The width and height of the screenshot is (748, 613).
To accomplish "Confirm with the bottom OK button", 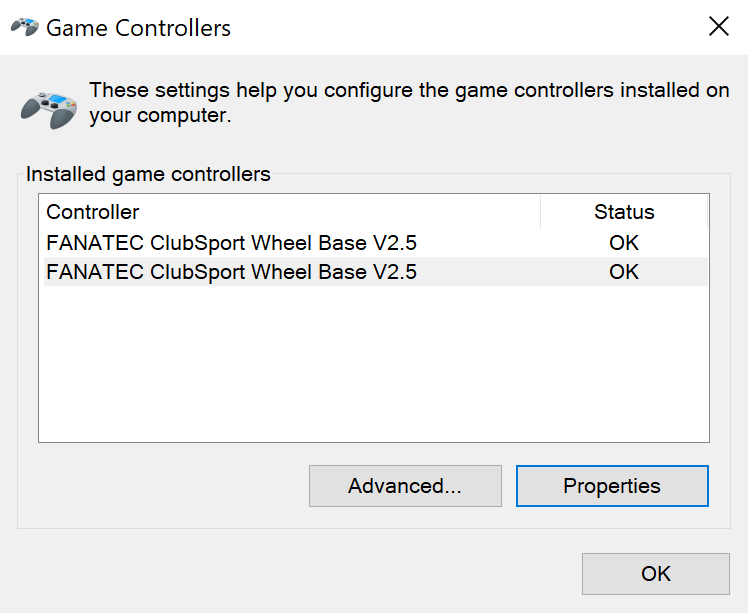I will tap(655, 573).
